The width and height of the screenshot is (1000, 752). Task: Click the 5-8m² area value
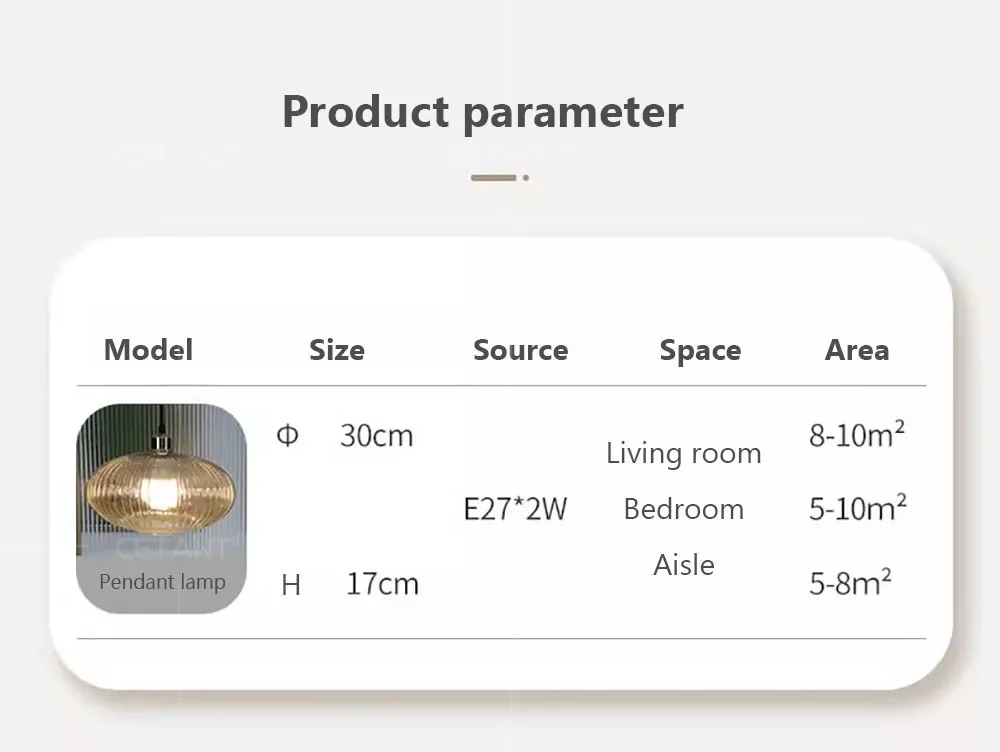click(x=851, y=583)
